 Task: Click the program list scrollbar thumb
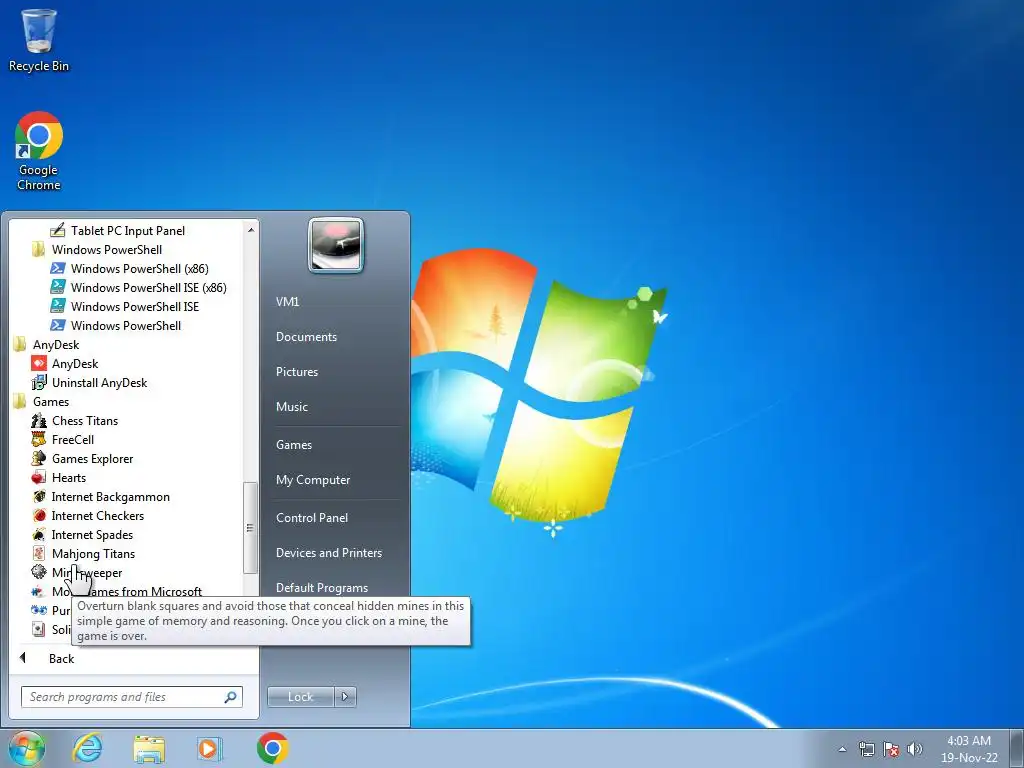(250, 528)
